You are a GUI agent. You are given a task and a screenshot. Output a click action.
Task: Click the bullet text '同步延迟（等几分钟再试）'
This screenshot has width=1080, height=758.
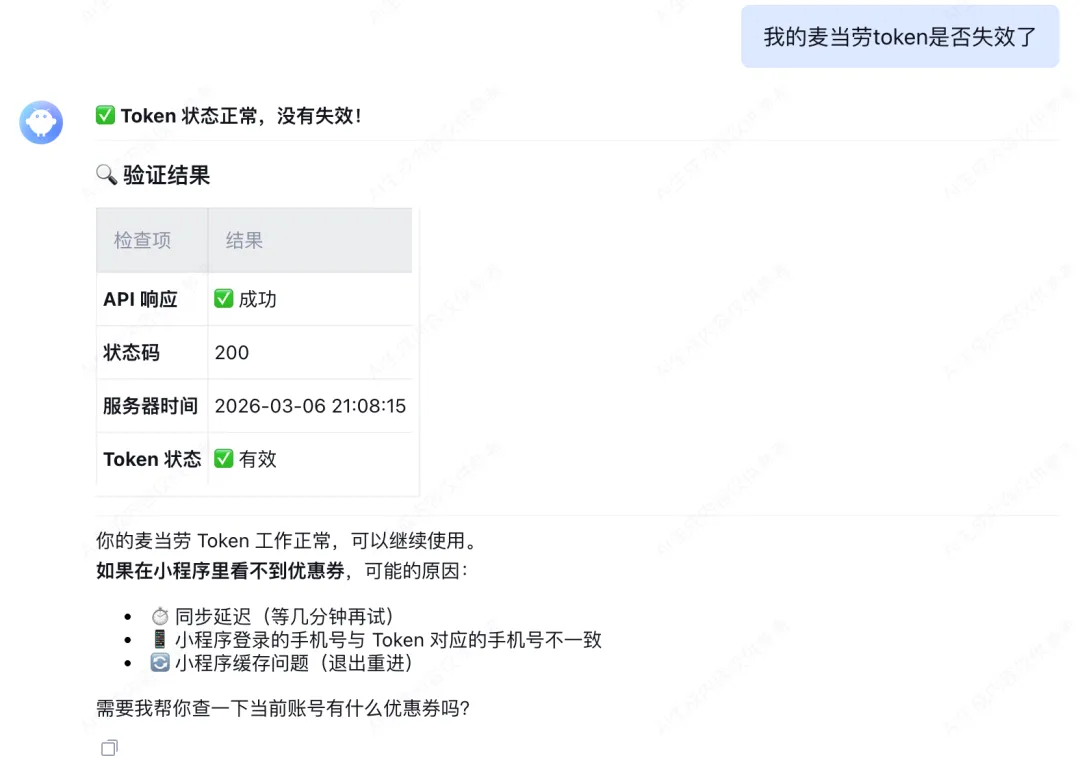284,616
